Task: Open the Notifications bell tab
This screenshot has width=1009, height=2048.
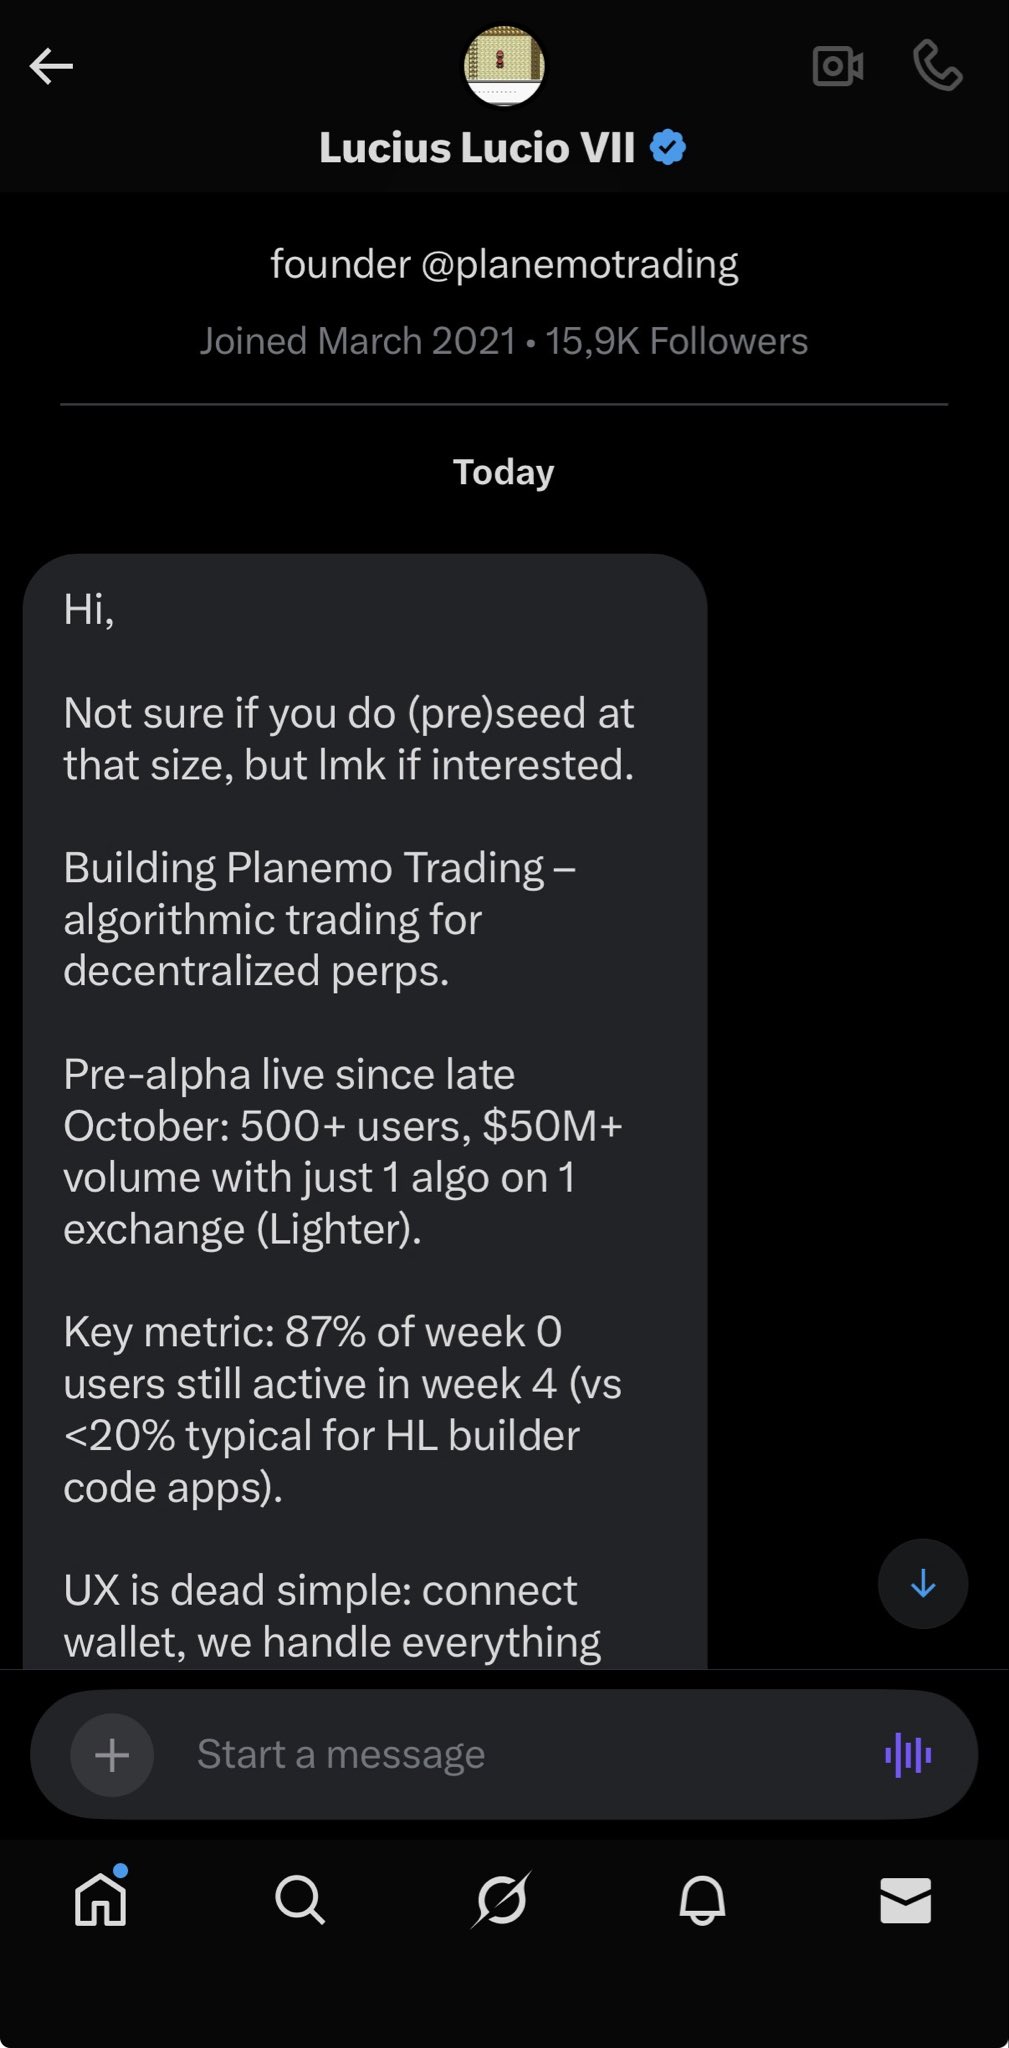Action: coord(702,1899)
